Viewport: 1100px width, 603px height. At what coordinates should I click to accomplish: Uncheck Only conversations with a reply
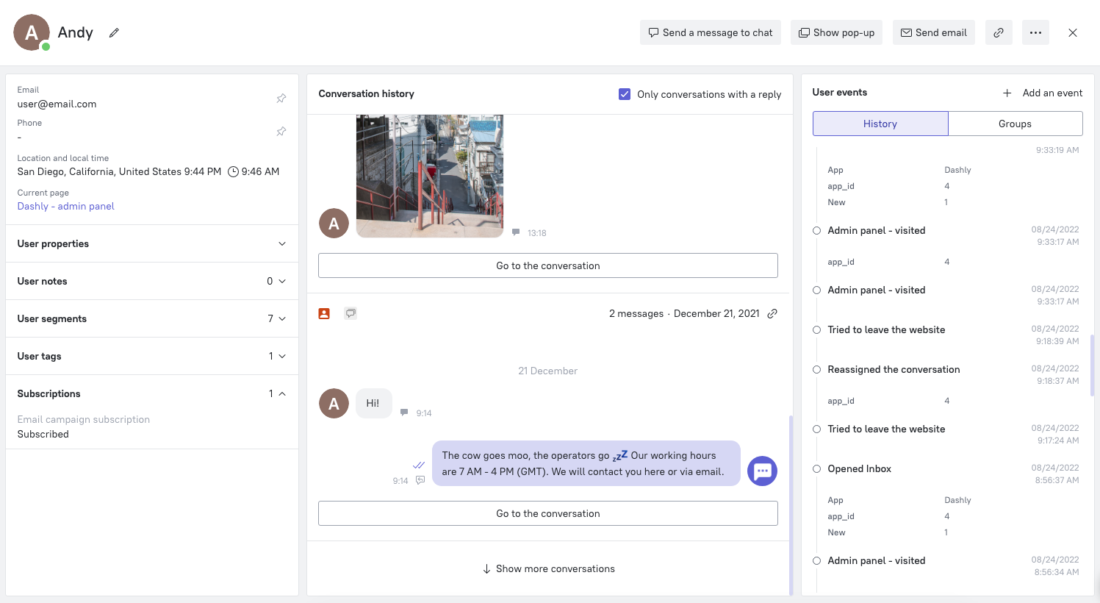624,93
